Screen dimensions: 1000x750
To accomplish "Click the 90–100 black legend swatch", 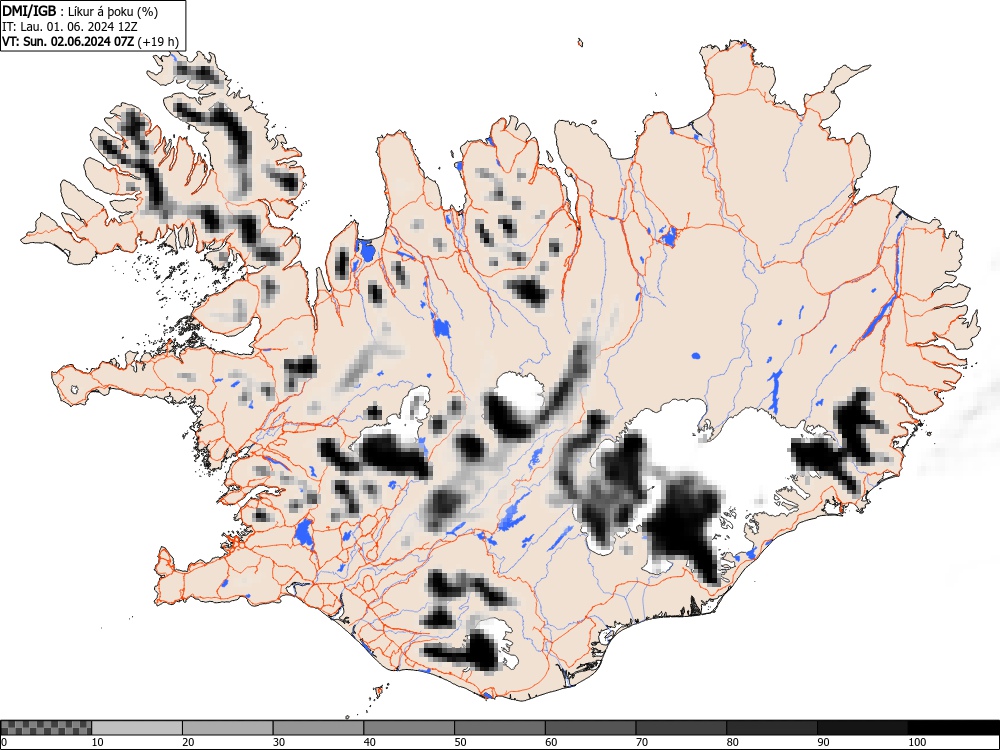I will (x=862, y=728).
